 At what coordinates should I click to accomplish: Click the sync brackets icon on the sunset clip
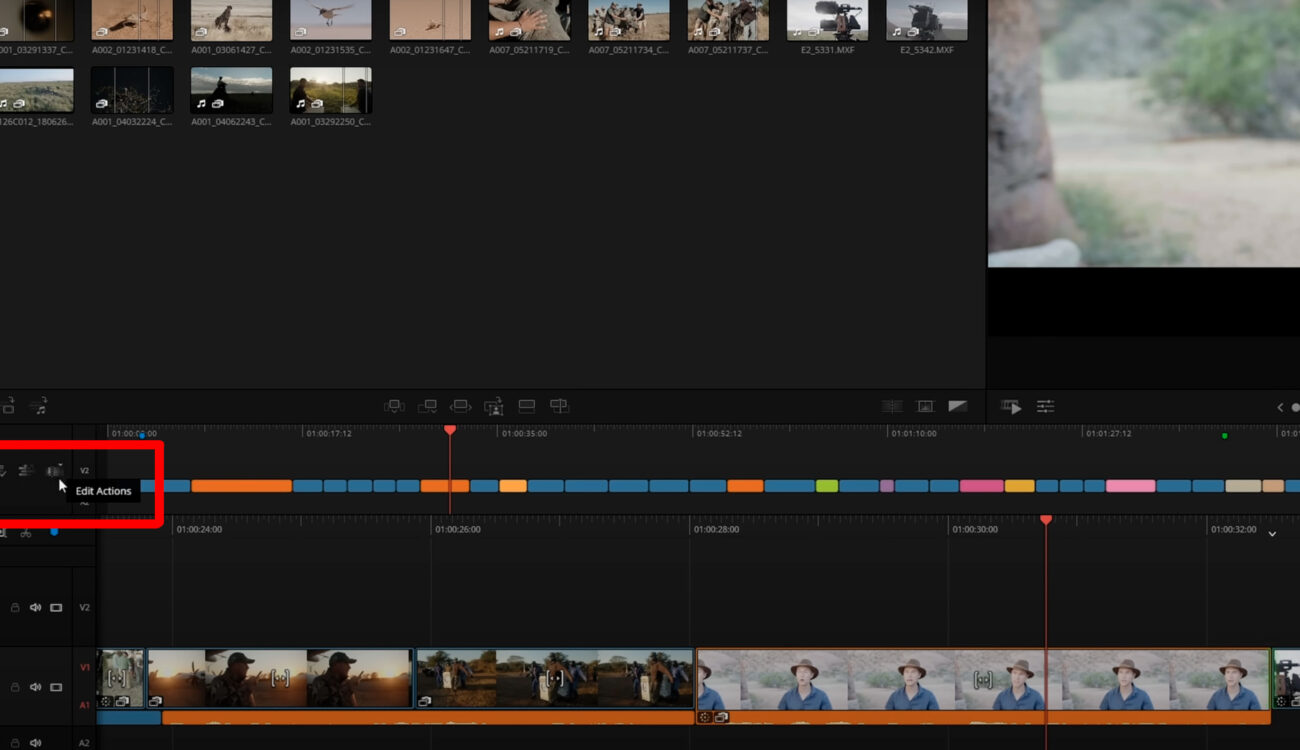click(x=279, y=678)
